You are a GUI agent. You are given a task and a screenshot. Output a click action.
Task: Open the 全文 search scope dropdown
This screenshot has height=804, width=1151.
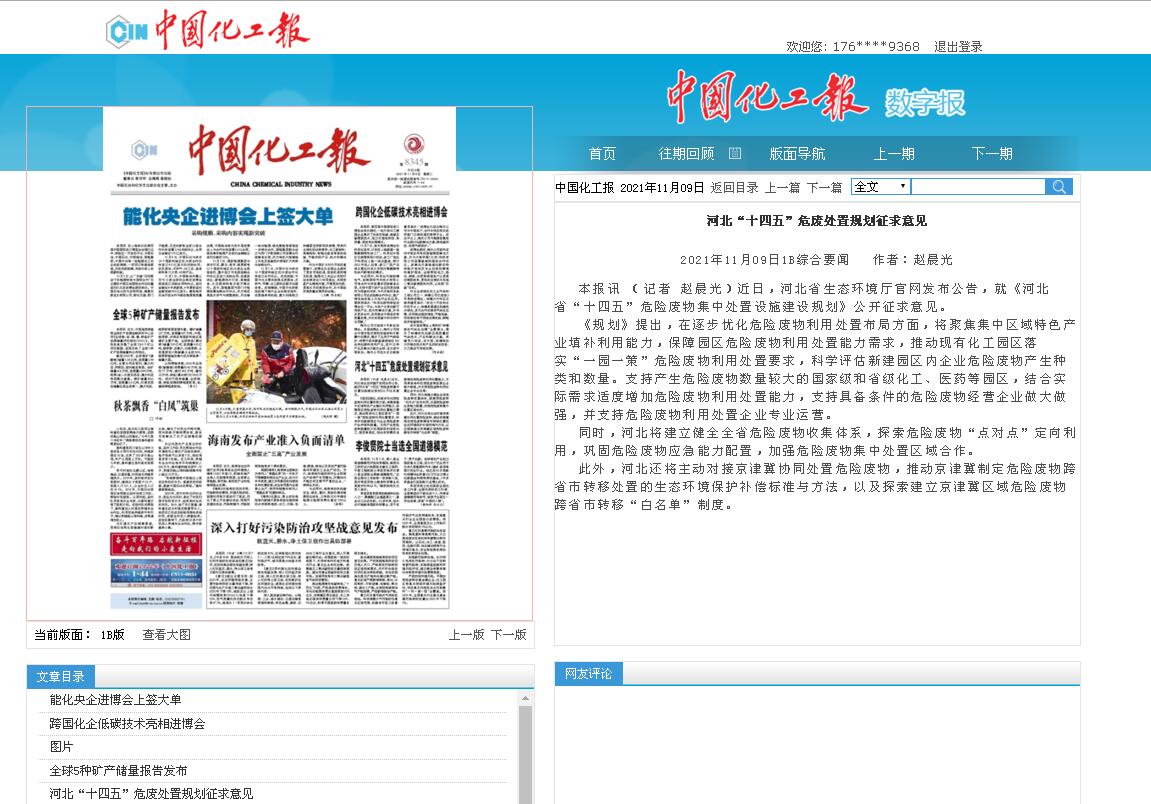pyautogui.click(x=880, y=187)
